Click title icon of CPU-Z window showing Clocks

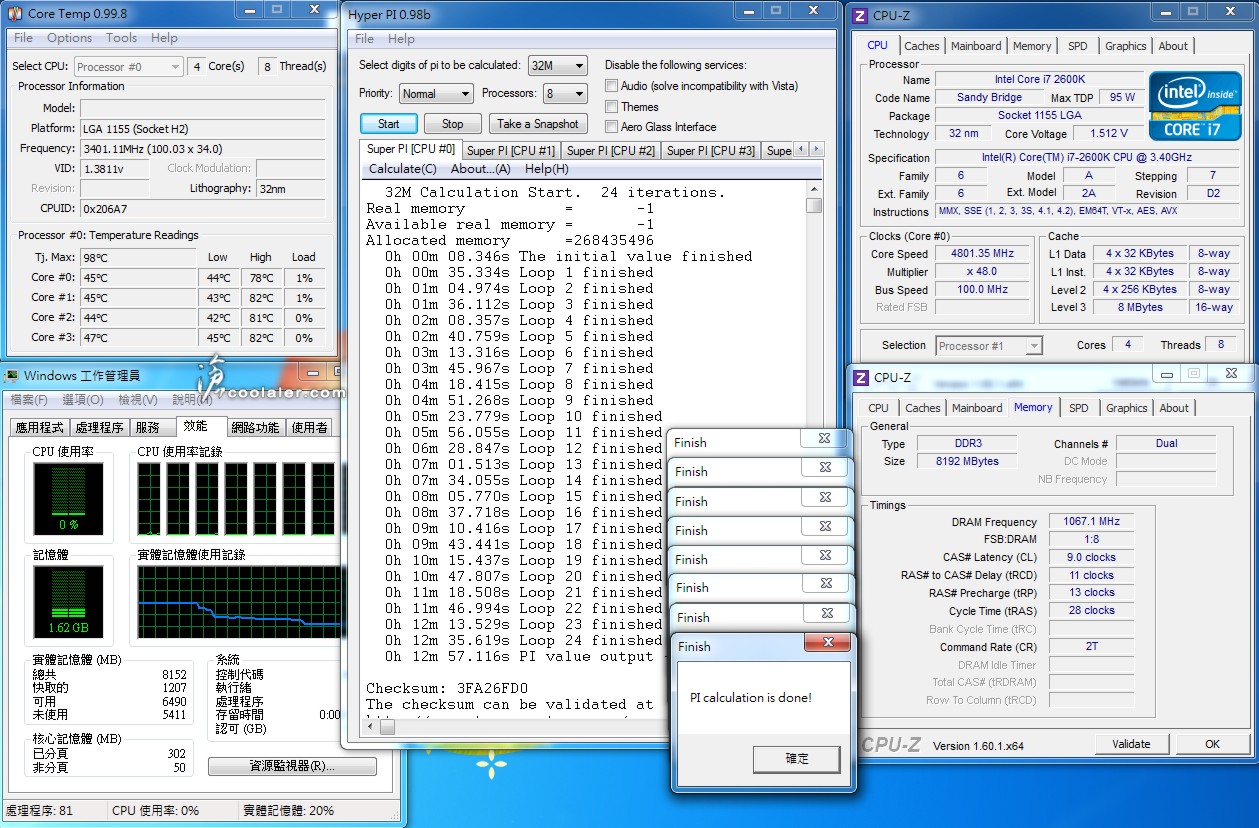point(860,15)
